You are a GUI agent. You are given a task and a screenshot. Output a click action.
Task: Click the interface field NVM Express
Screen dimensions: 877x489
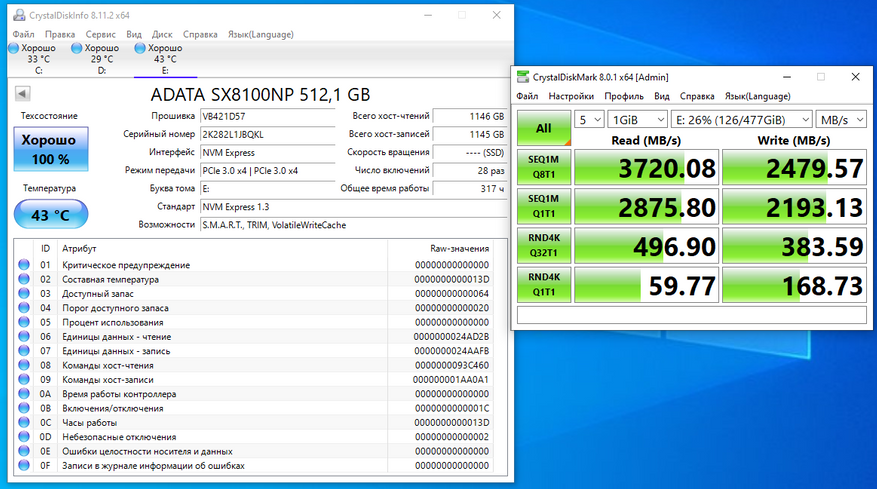[267, 153]
